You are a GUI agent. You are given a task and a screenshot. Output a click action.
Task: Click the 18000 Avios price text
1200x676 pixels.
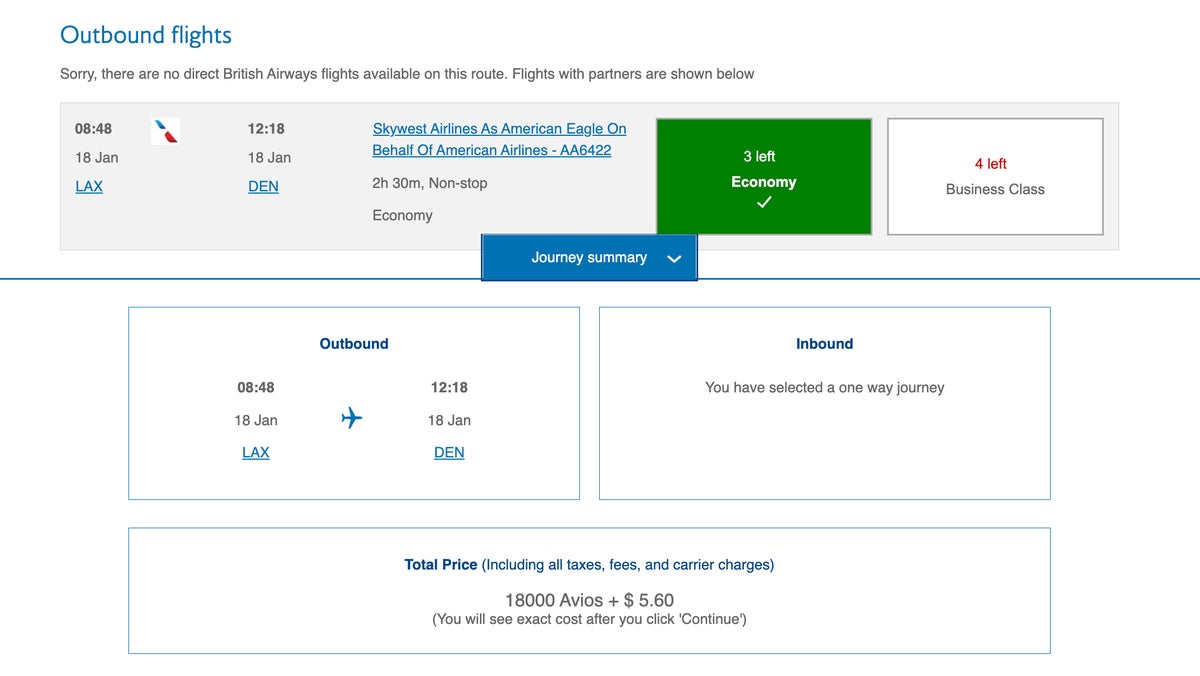[588, 600]
